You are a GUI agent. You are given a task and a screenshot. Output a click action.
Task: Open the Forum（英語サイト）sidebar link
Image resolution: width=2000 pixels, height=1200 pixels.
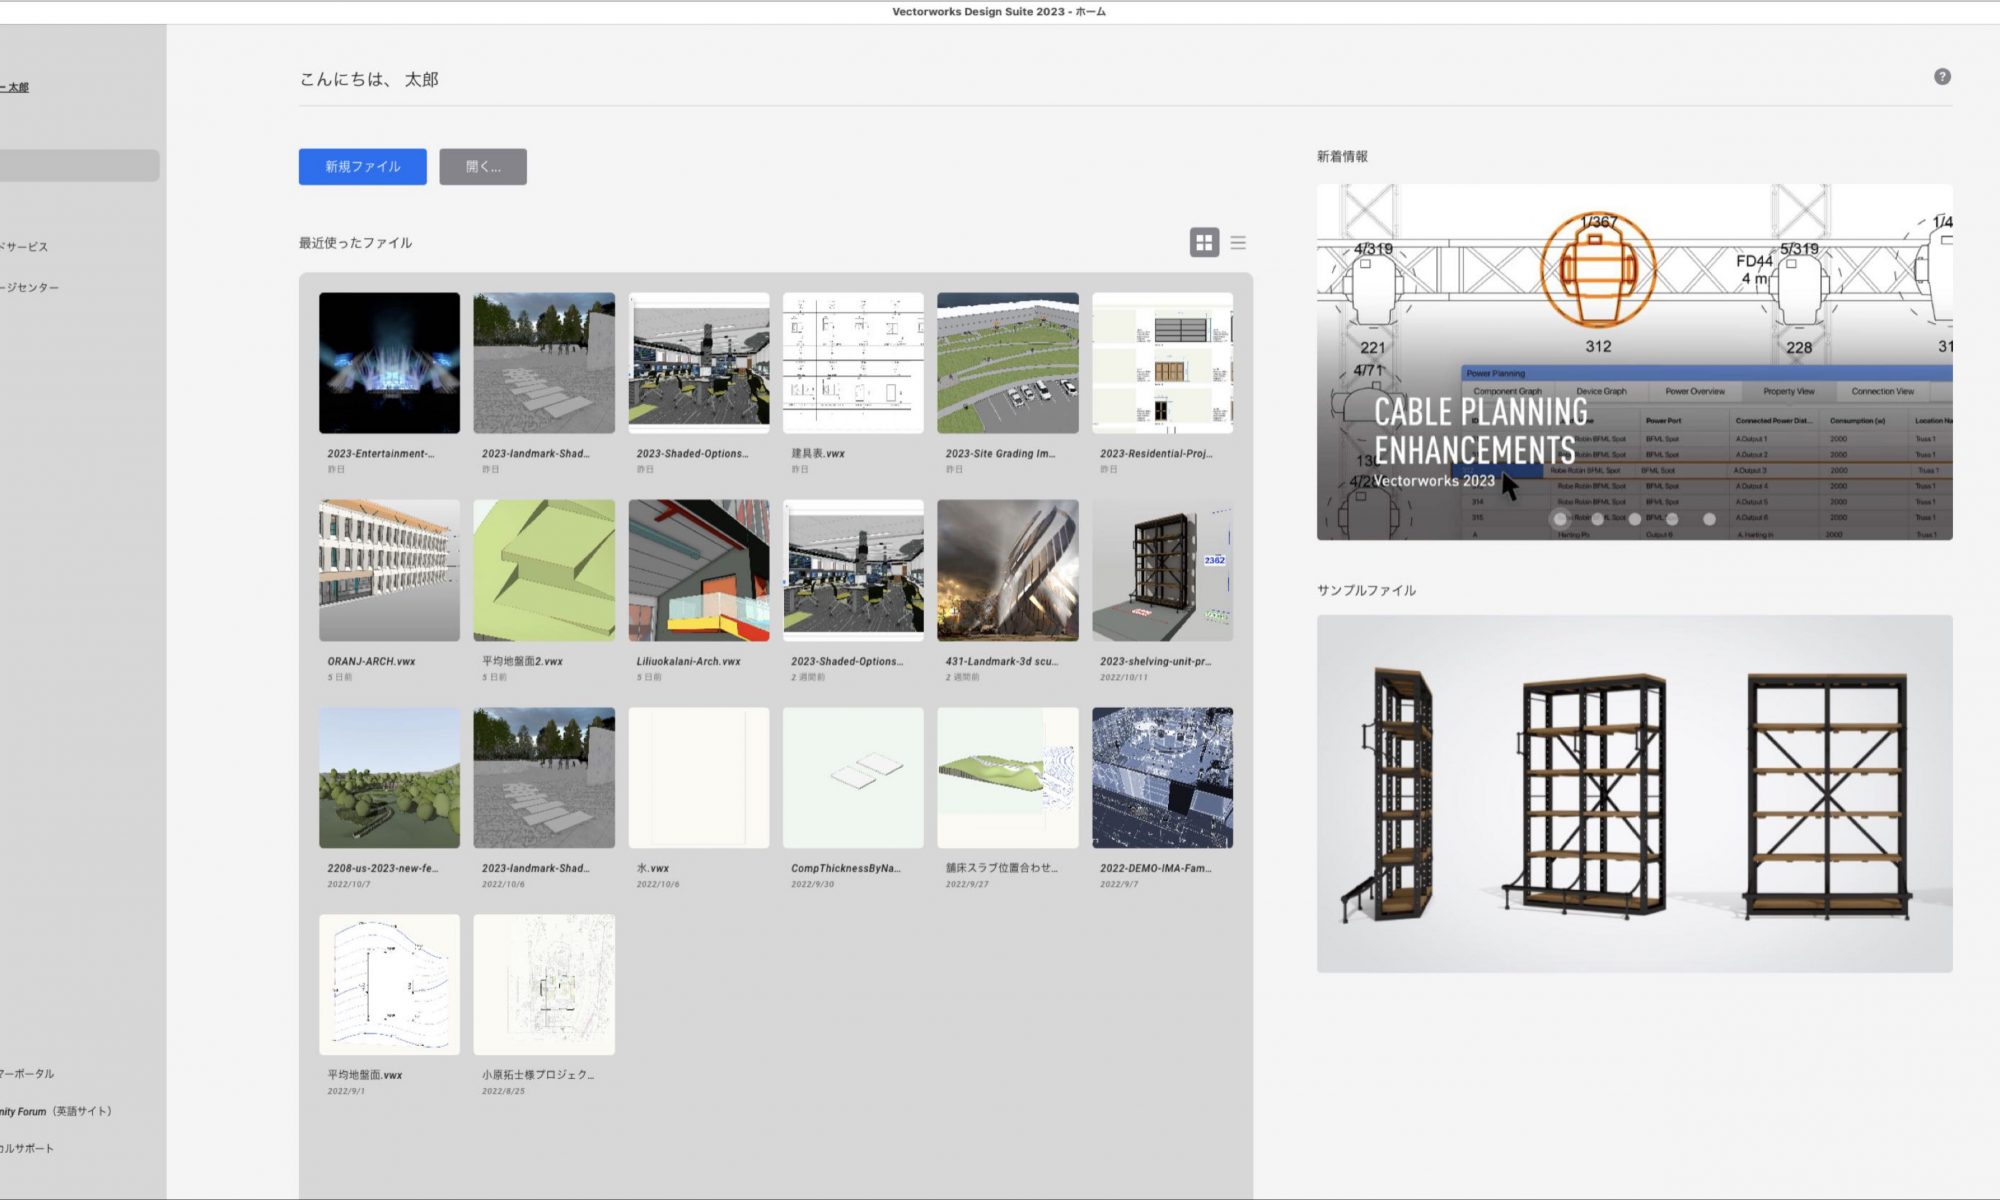tap(56, 1111)
